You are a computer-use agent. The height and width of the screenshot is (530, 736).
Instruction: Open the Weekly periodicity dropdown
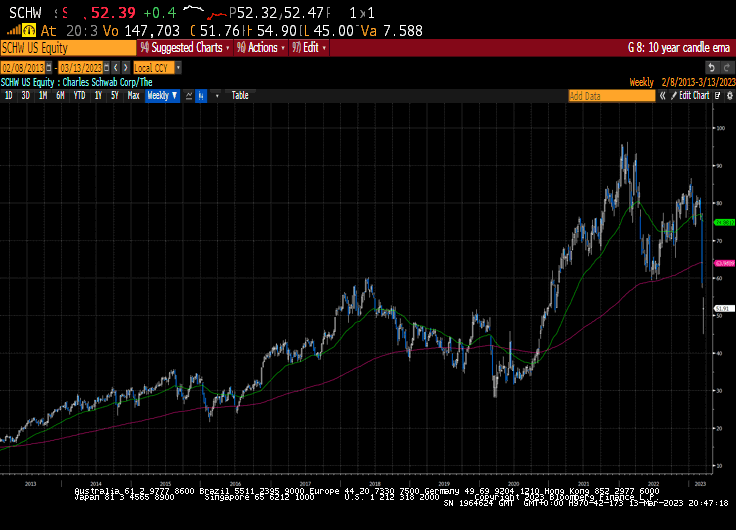tap(162, 96)
